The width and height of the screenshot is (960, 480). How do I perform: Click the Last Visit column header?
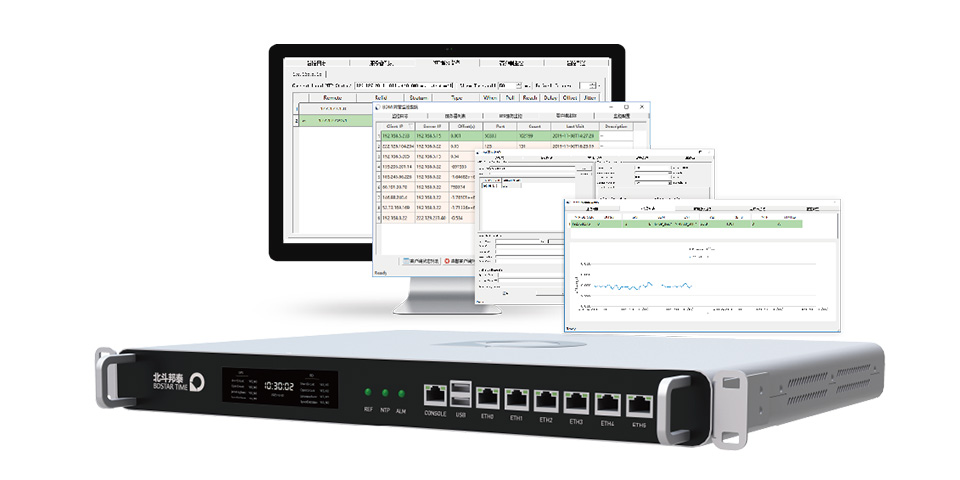tap(578, 127)
